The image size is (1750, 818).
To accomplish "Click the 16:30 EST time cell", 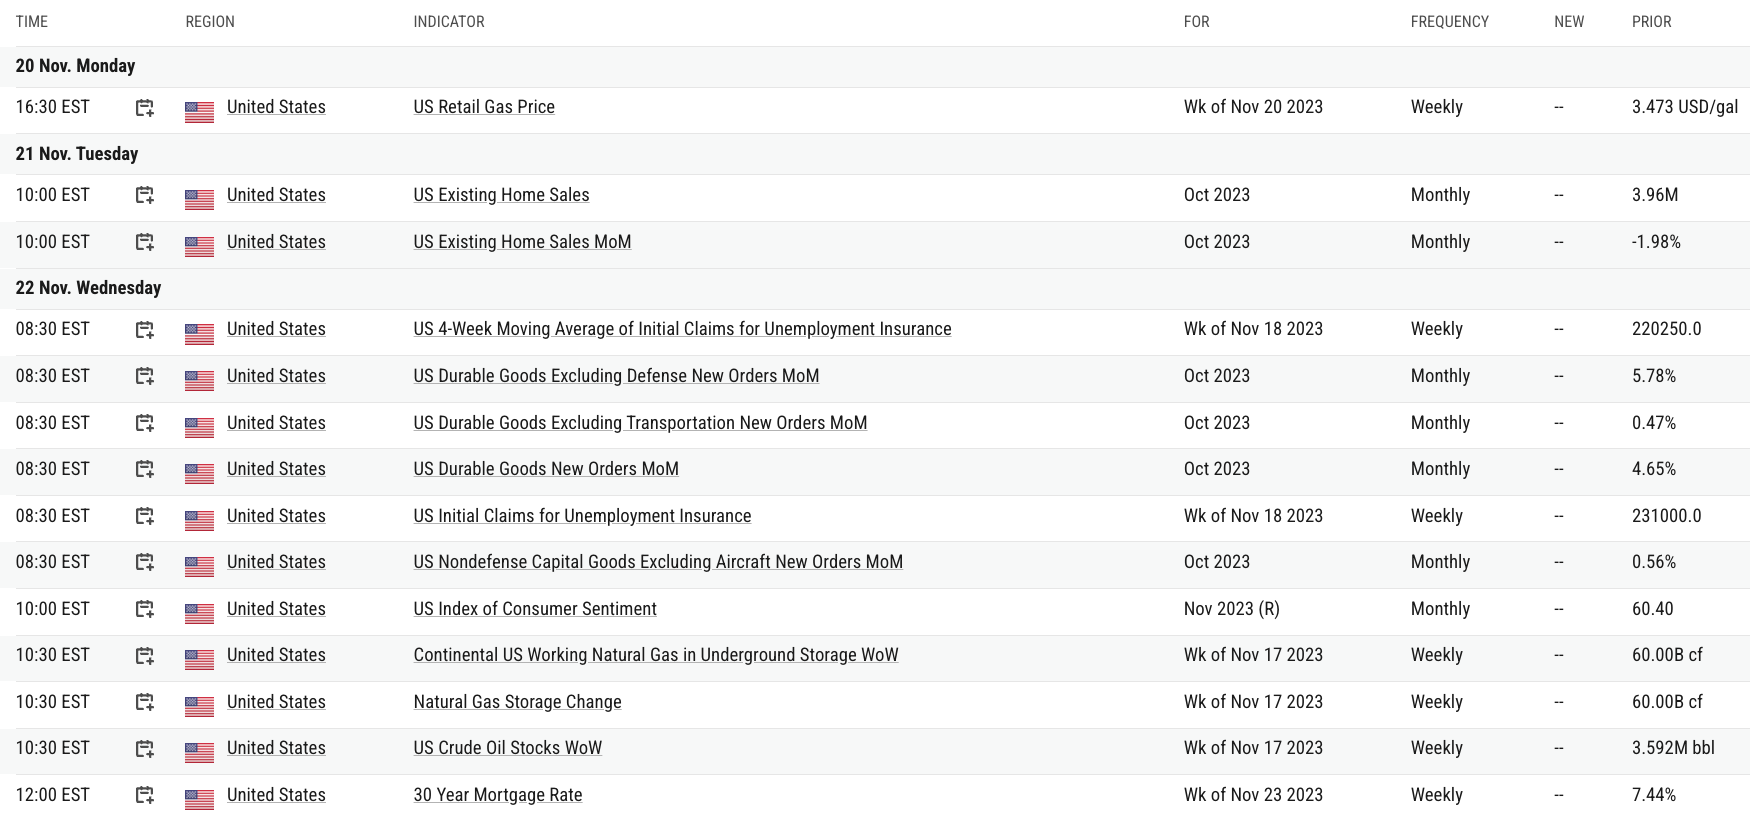I will pos(52,107).
